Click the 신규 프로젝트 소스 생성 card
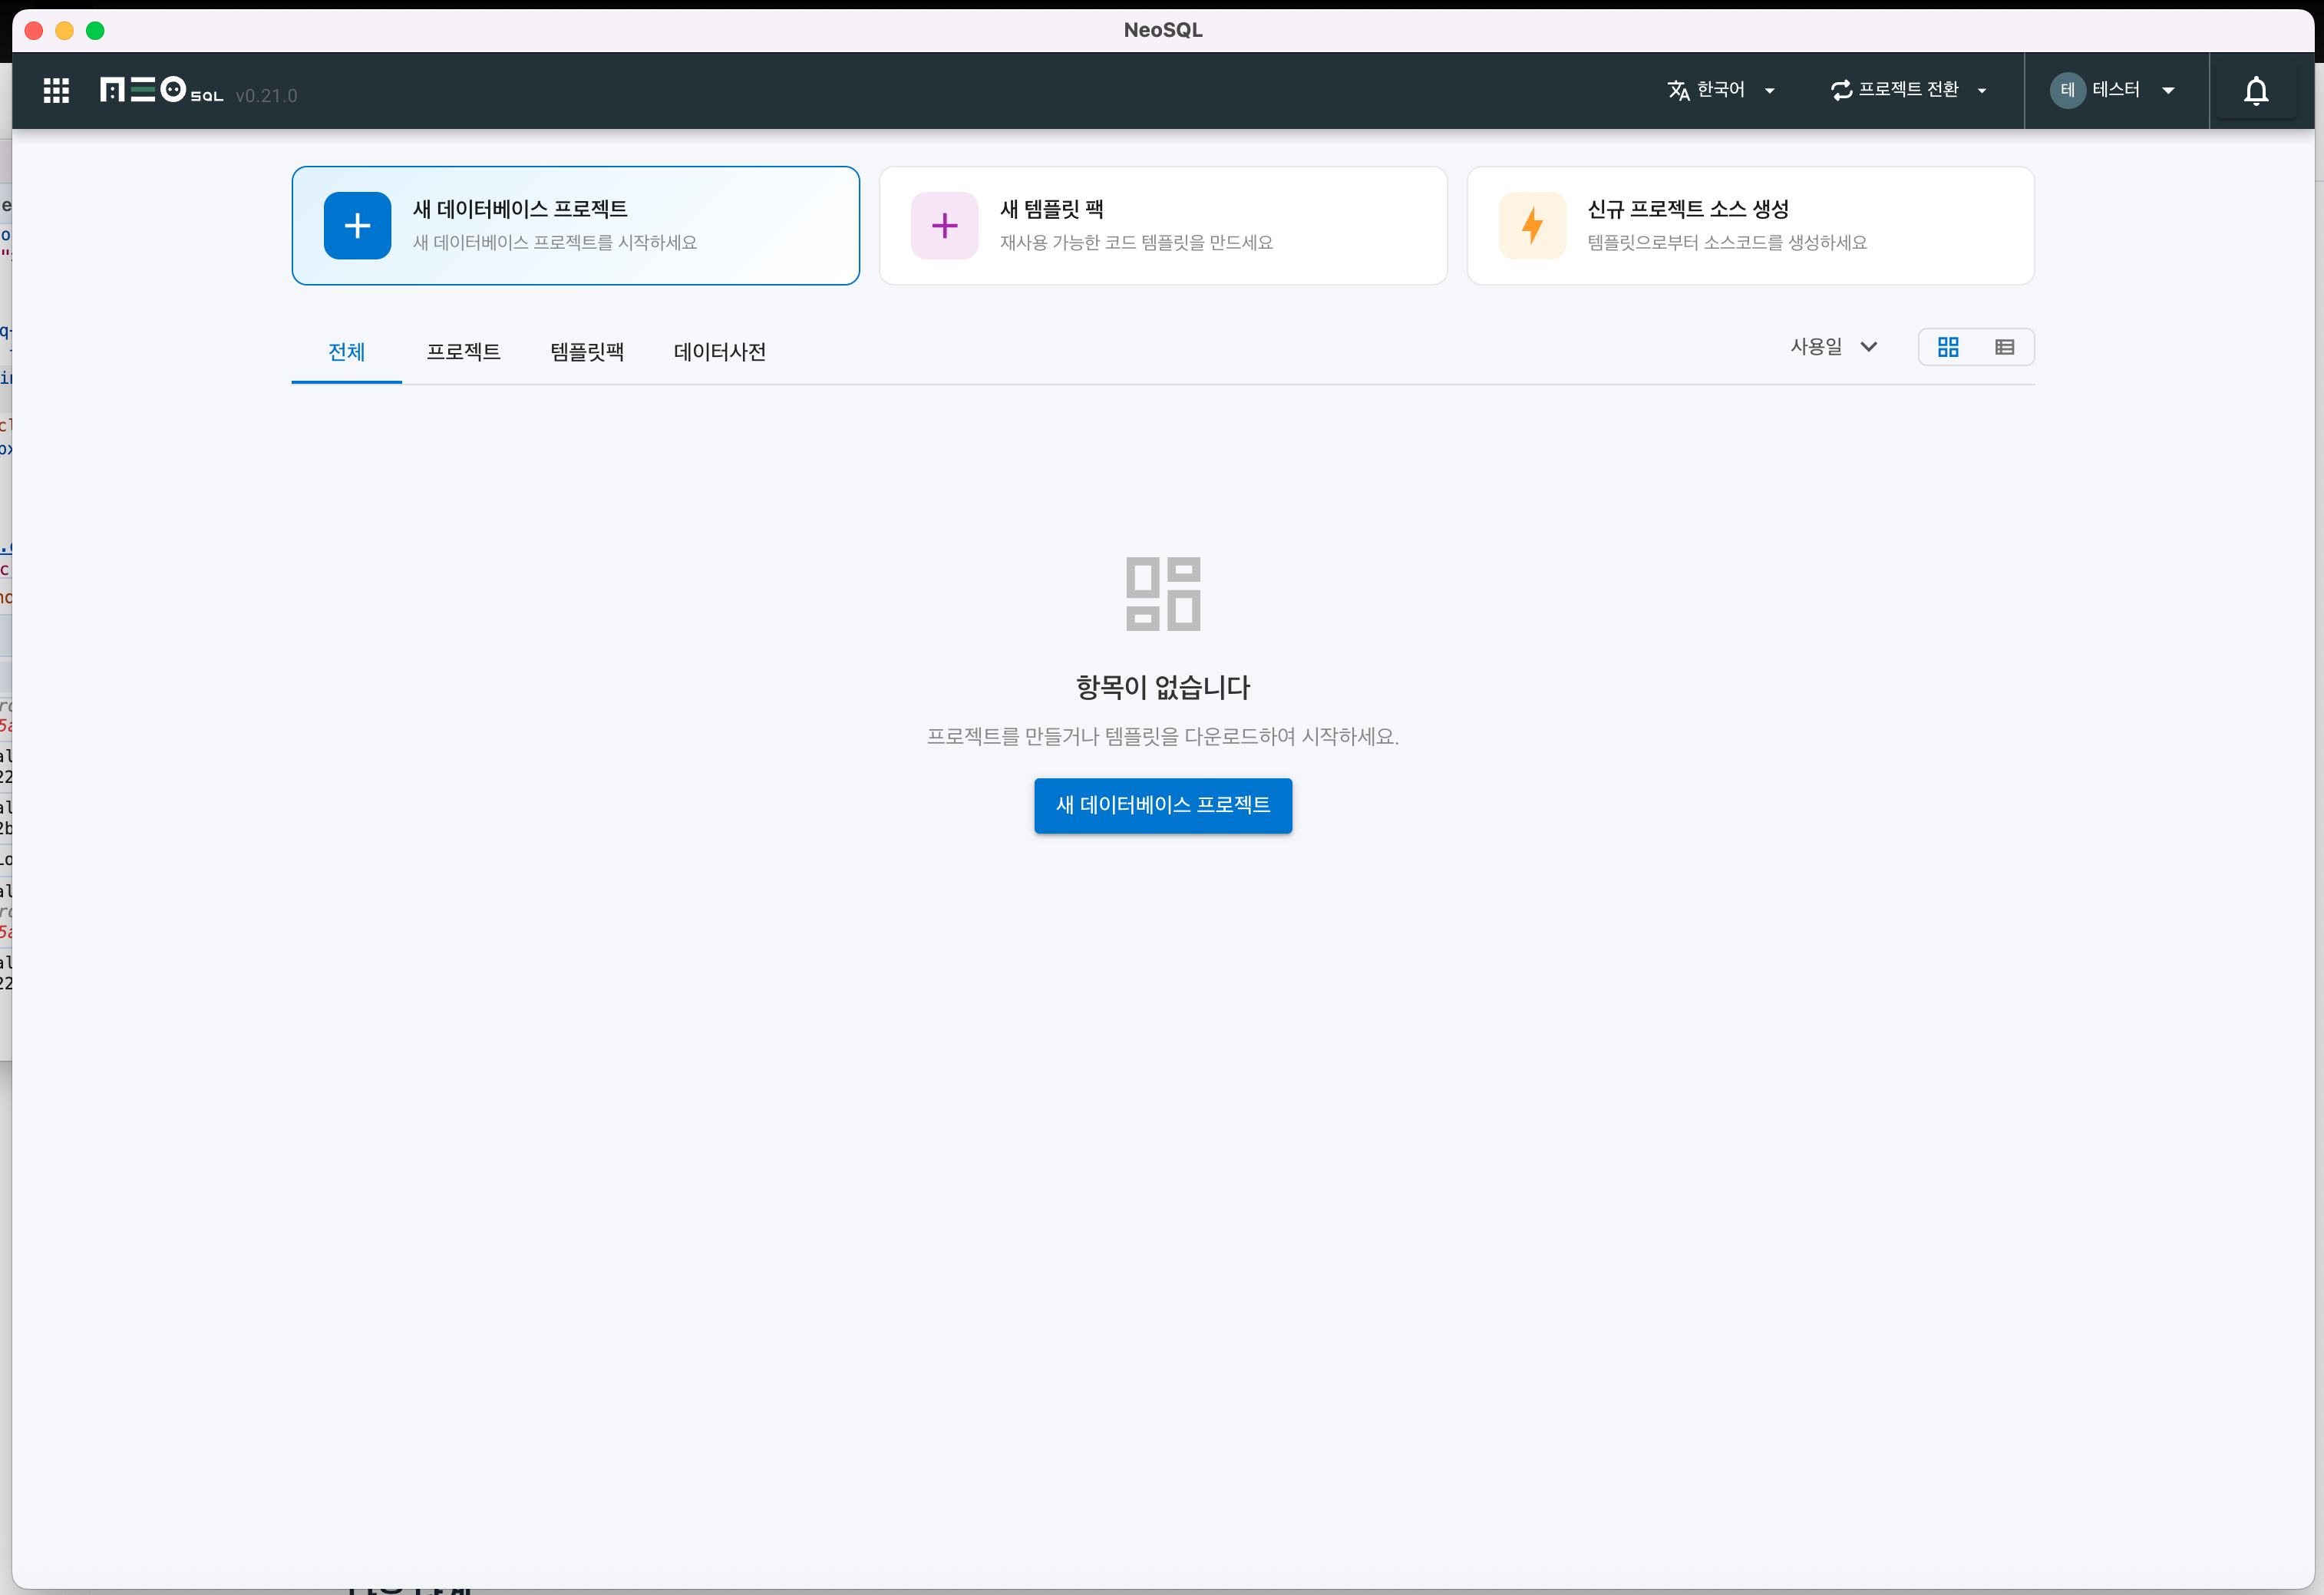 tap(1750, 226)
